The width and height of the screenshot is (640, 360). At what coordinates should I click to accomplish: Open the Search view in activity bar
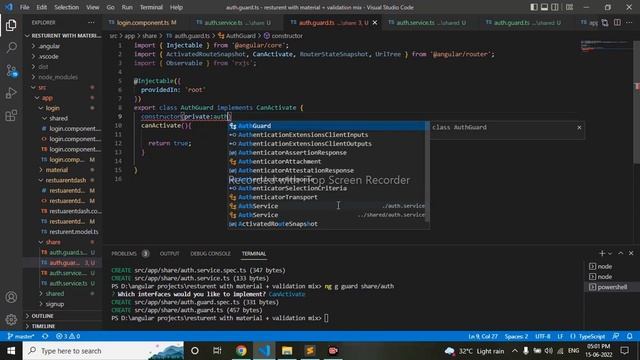pyautogui.click(x=11, y=48)
